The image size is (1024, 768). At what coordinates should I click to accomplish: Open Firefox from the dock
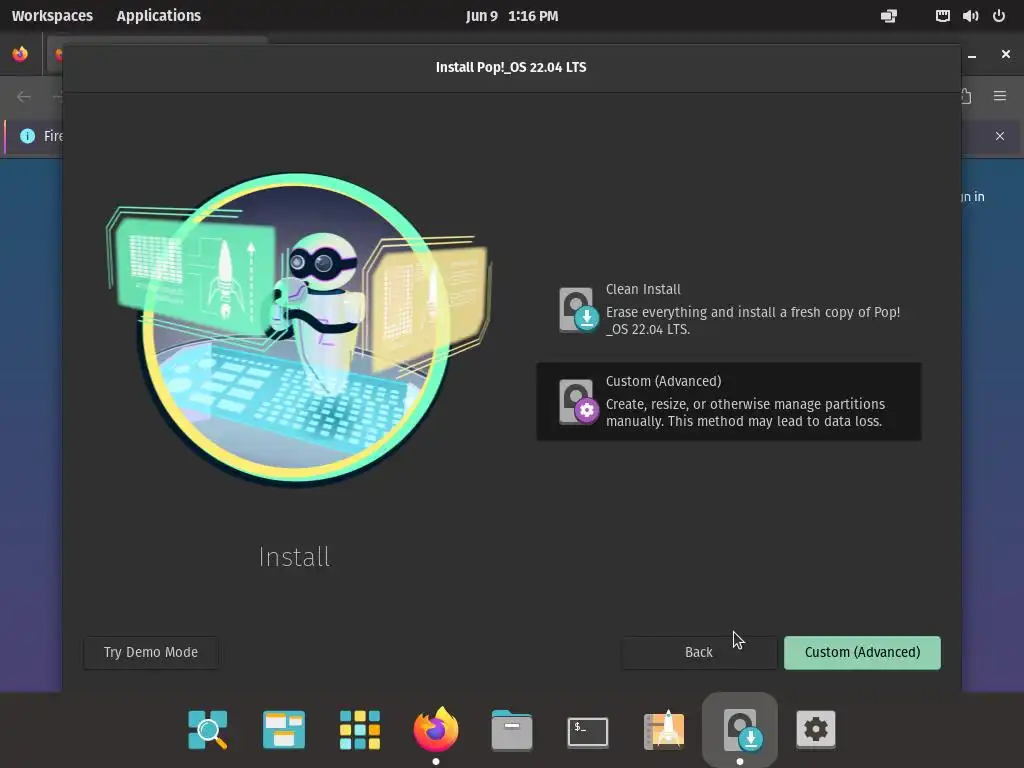[436, 729]
